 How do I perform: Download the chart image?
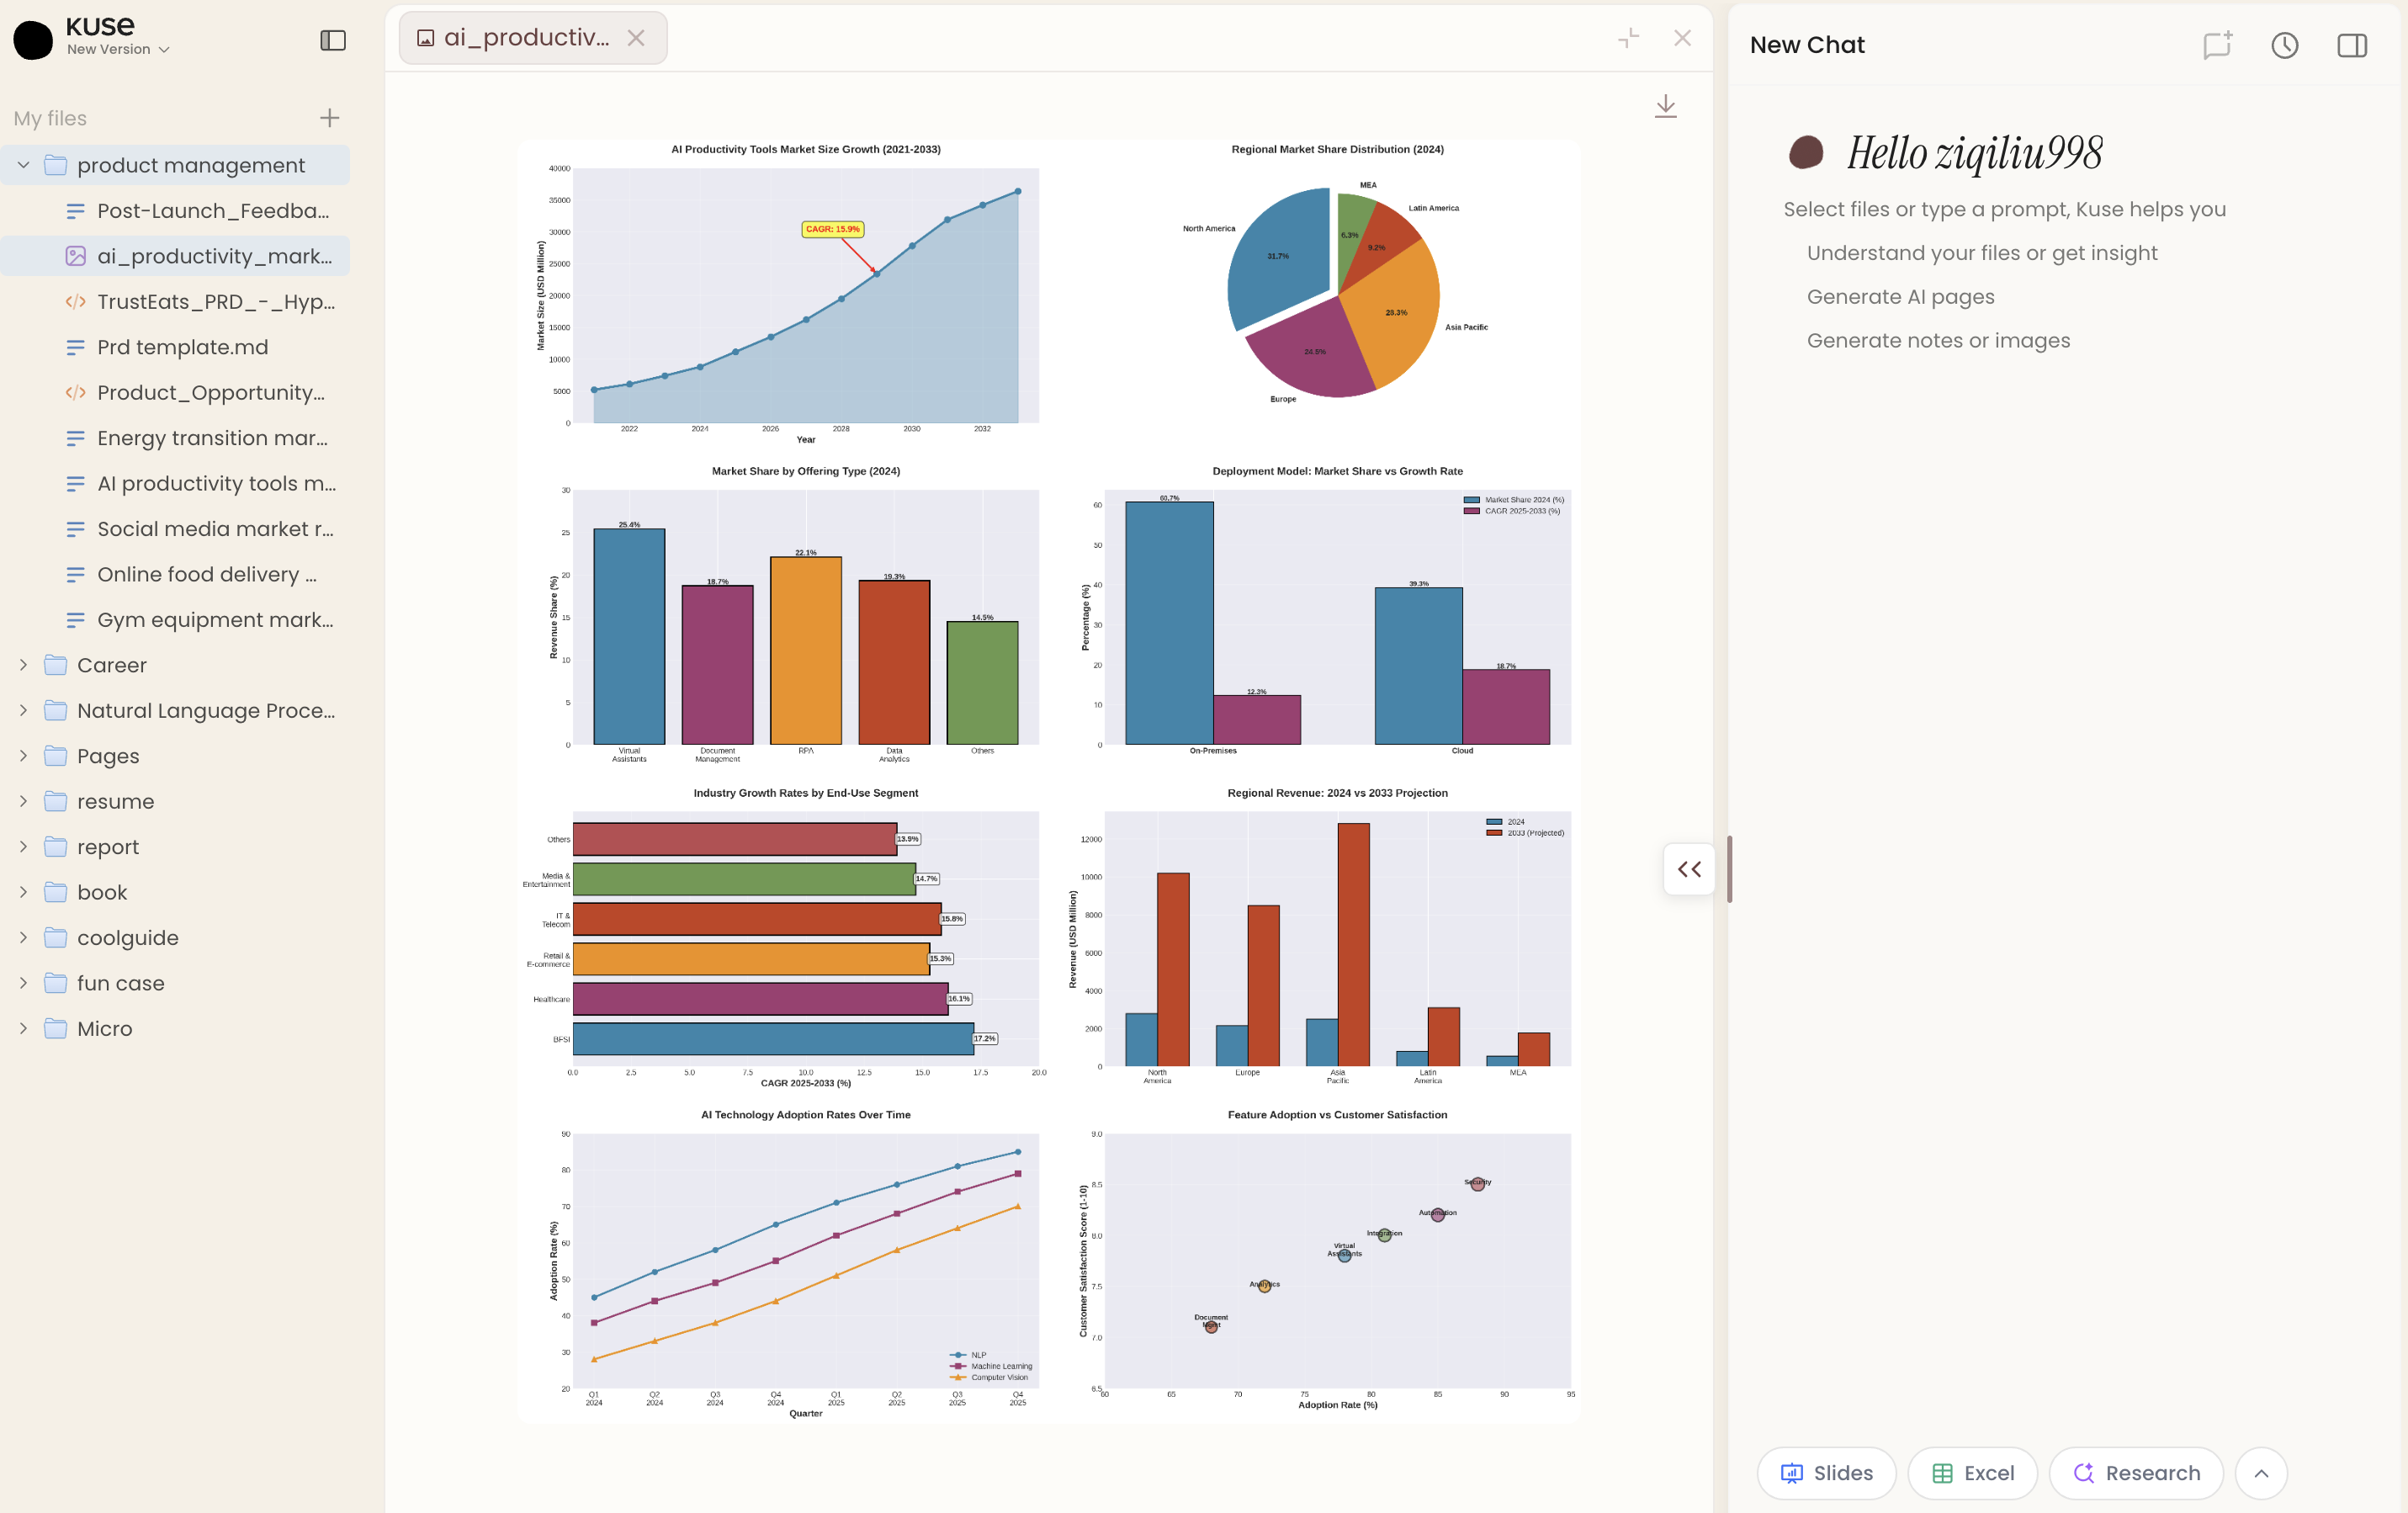[1665, 106]
